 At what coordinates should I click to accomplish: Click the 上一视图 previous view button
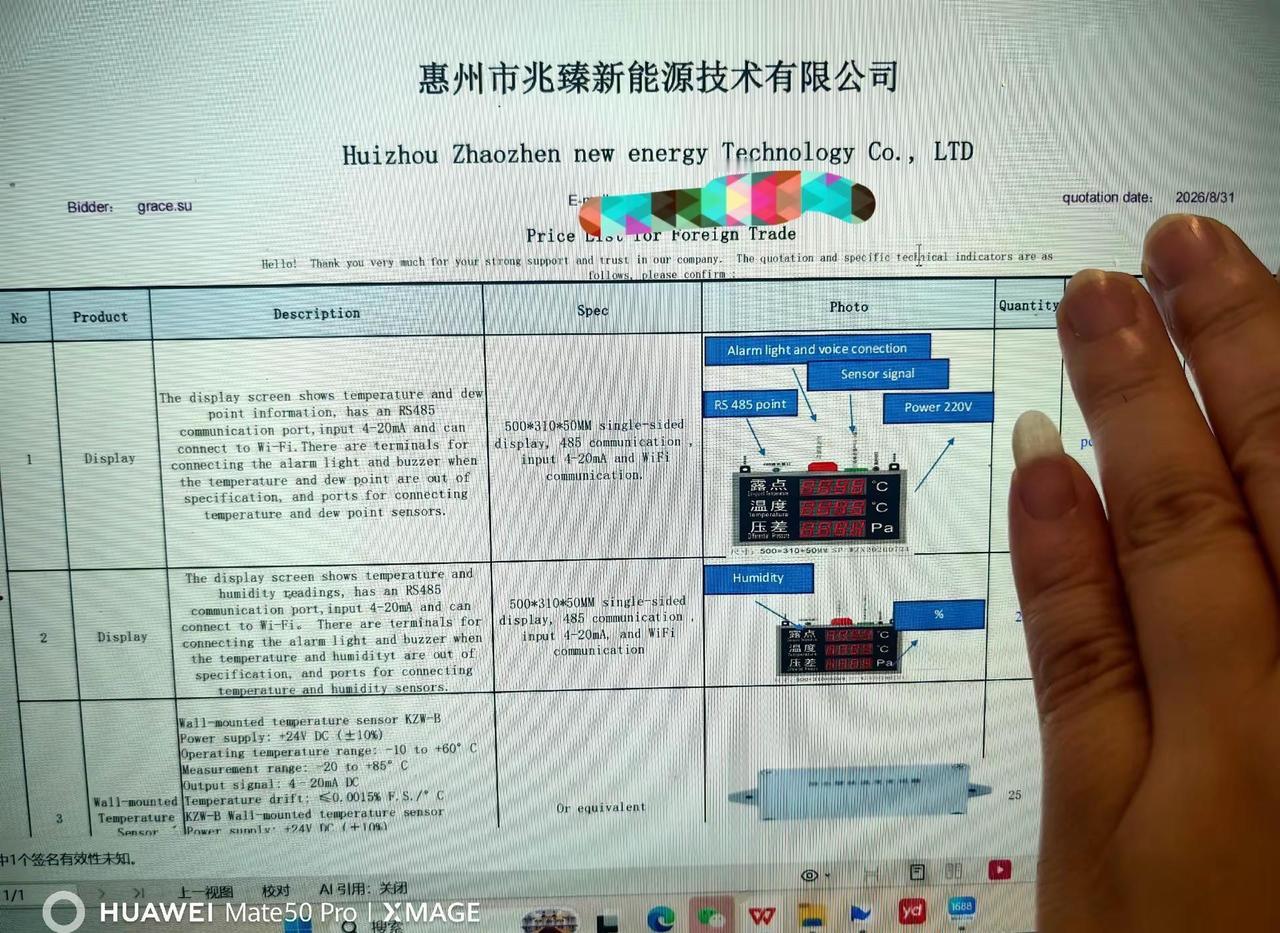point(206,891)
